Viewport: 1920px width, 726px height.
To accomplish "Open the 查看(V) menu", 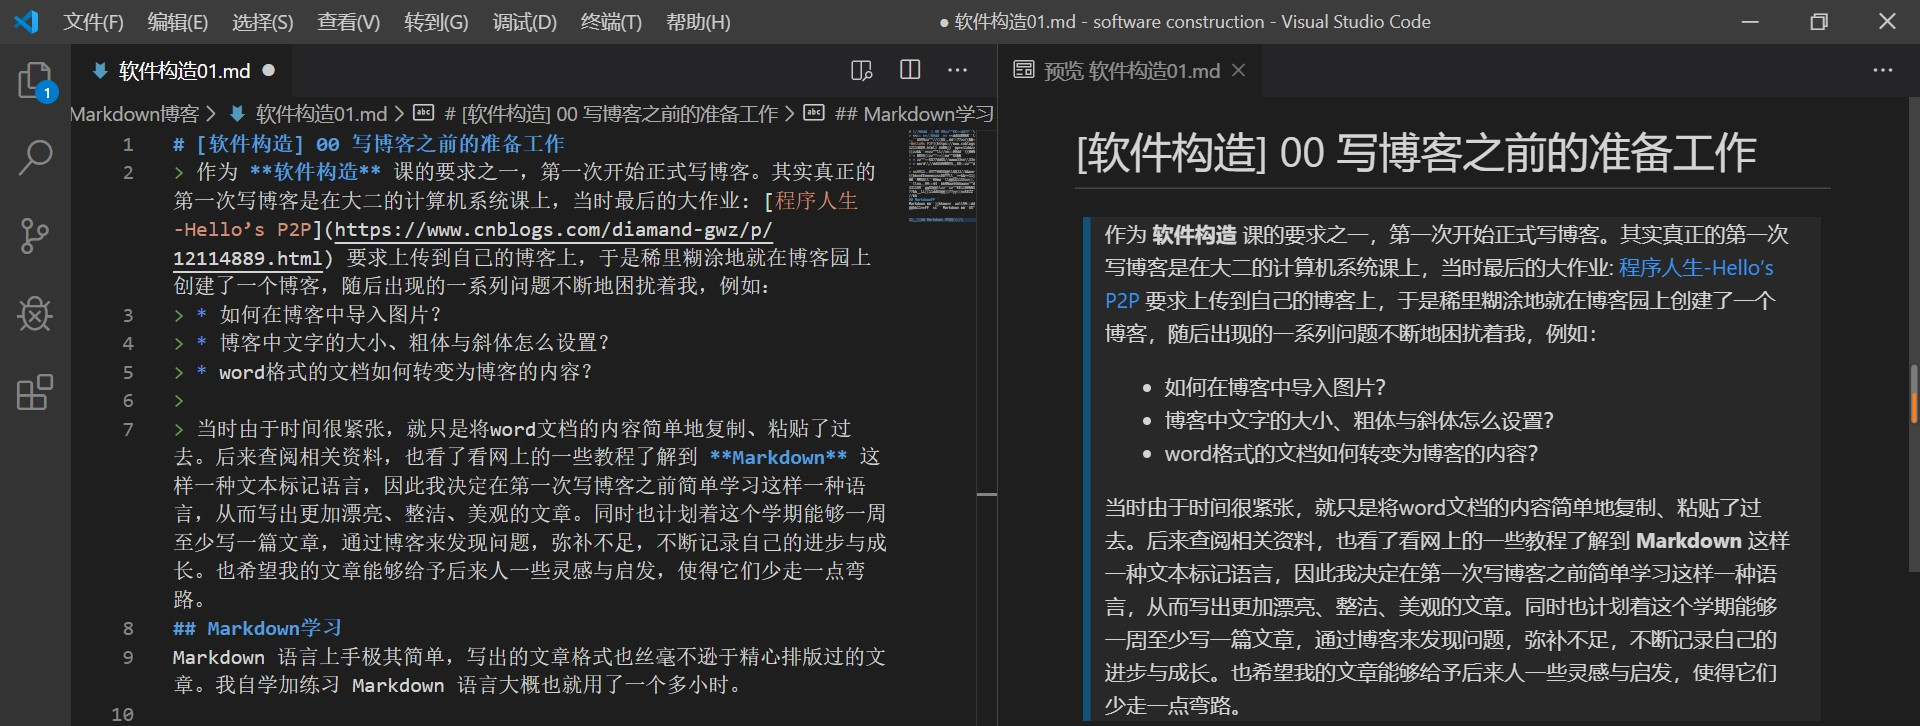I will pos(348,22).
